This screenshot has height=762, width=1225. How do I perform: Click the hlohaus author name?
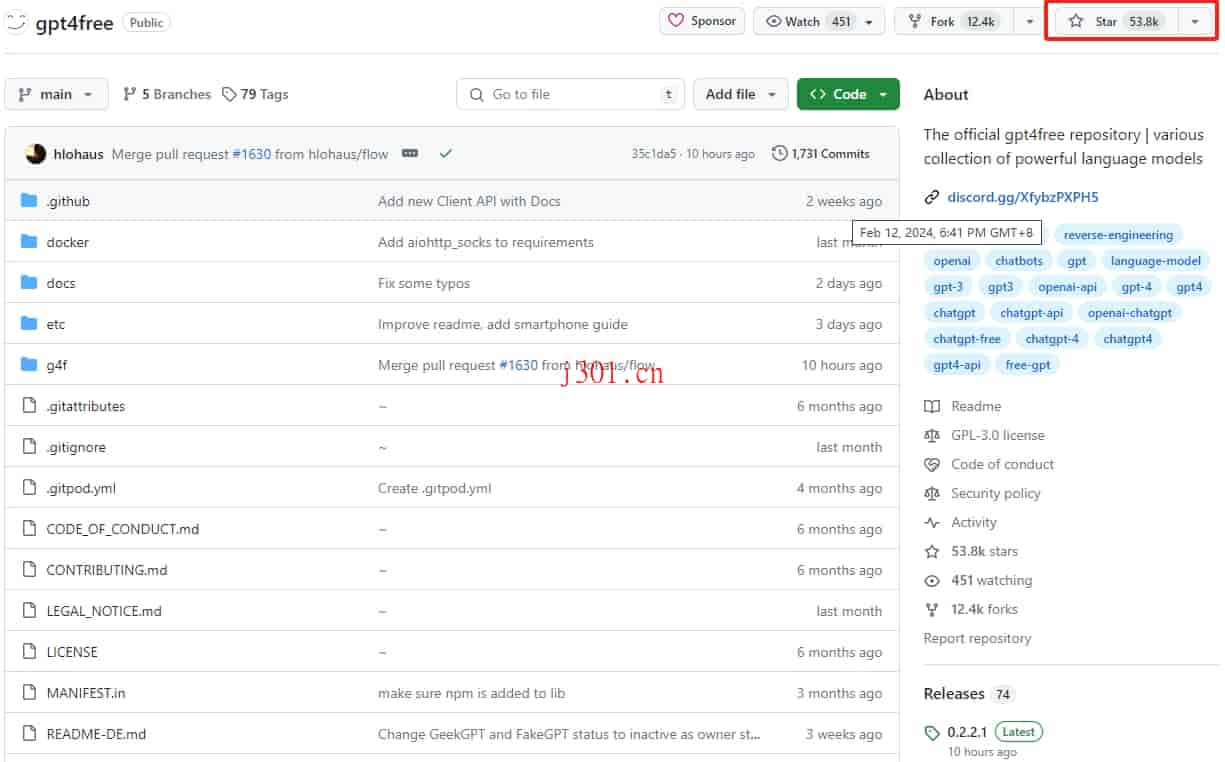(78, 154)
